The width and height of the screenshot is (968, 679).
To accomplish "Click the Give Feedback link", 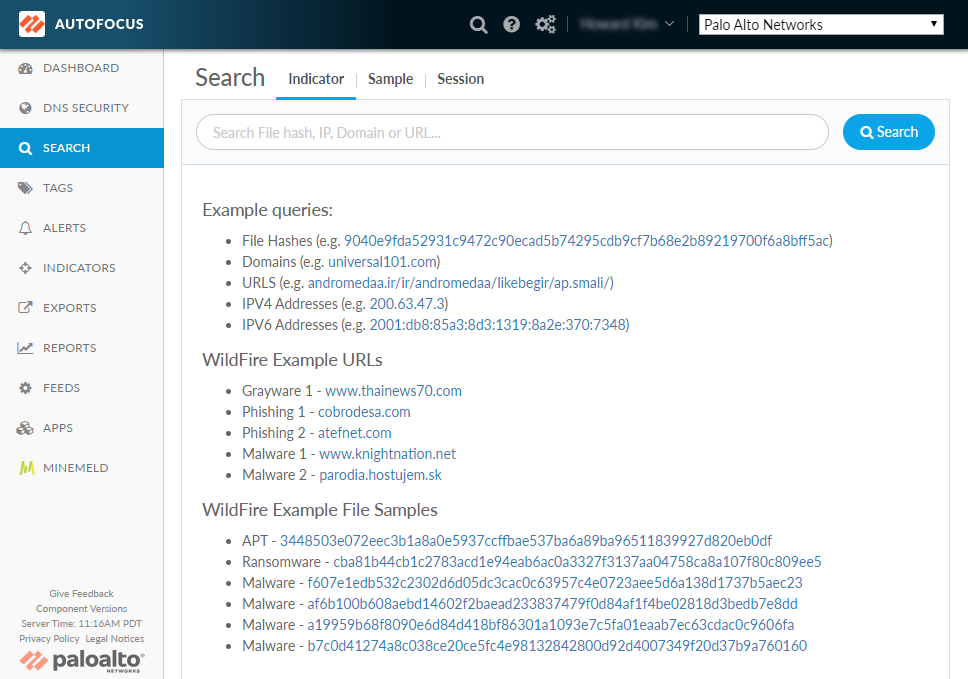I will point(82,594).
